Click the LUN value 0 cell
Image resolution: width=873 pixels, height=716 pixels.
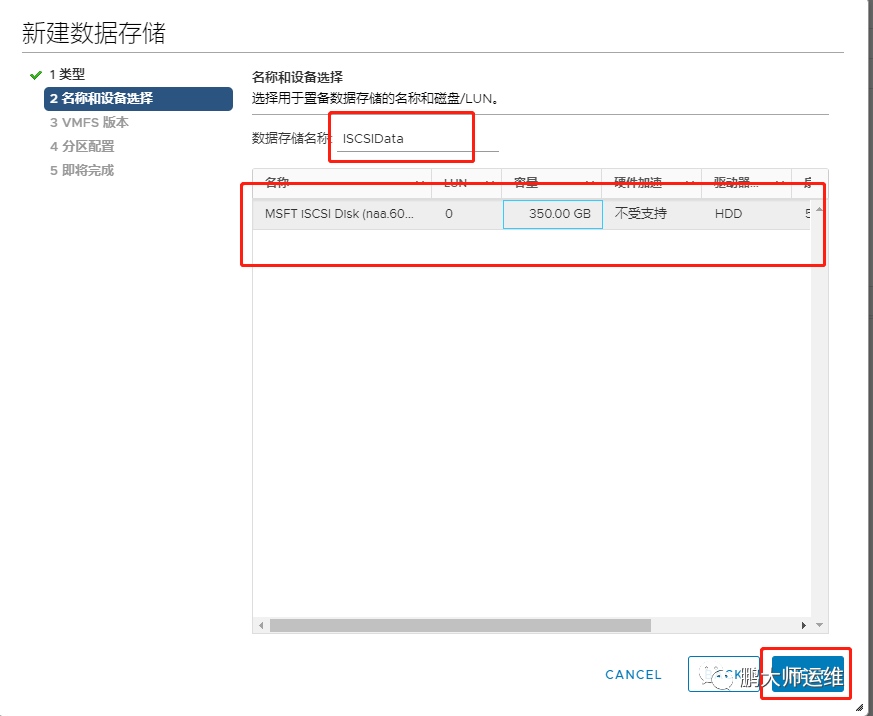click(x=449, y=214)
